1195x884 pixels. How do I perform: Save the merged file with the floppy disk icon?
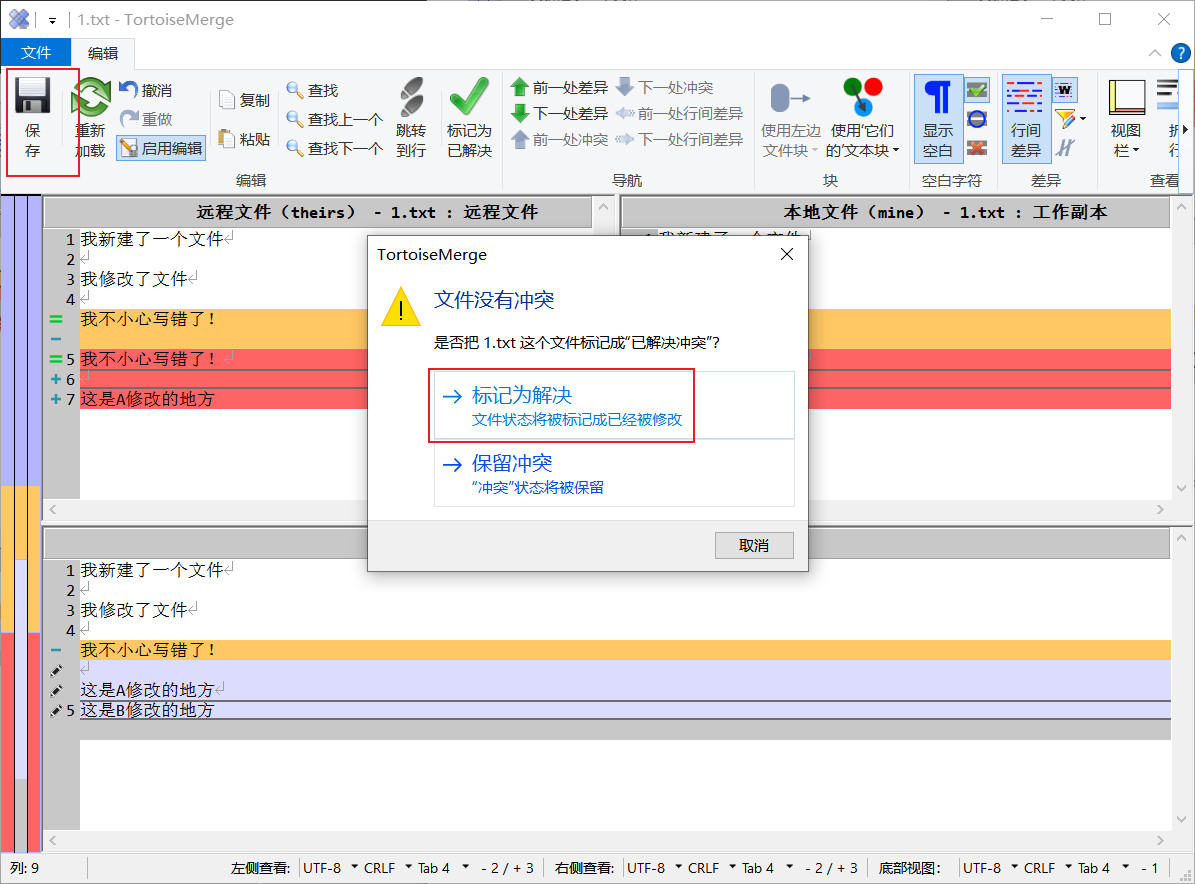tap(33, 118)
